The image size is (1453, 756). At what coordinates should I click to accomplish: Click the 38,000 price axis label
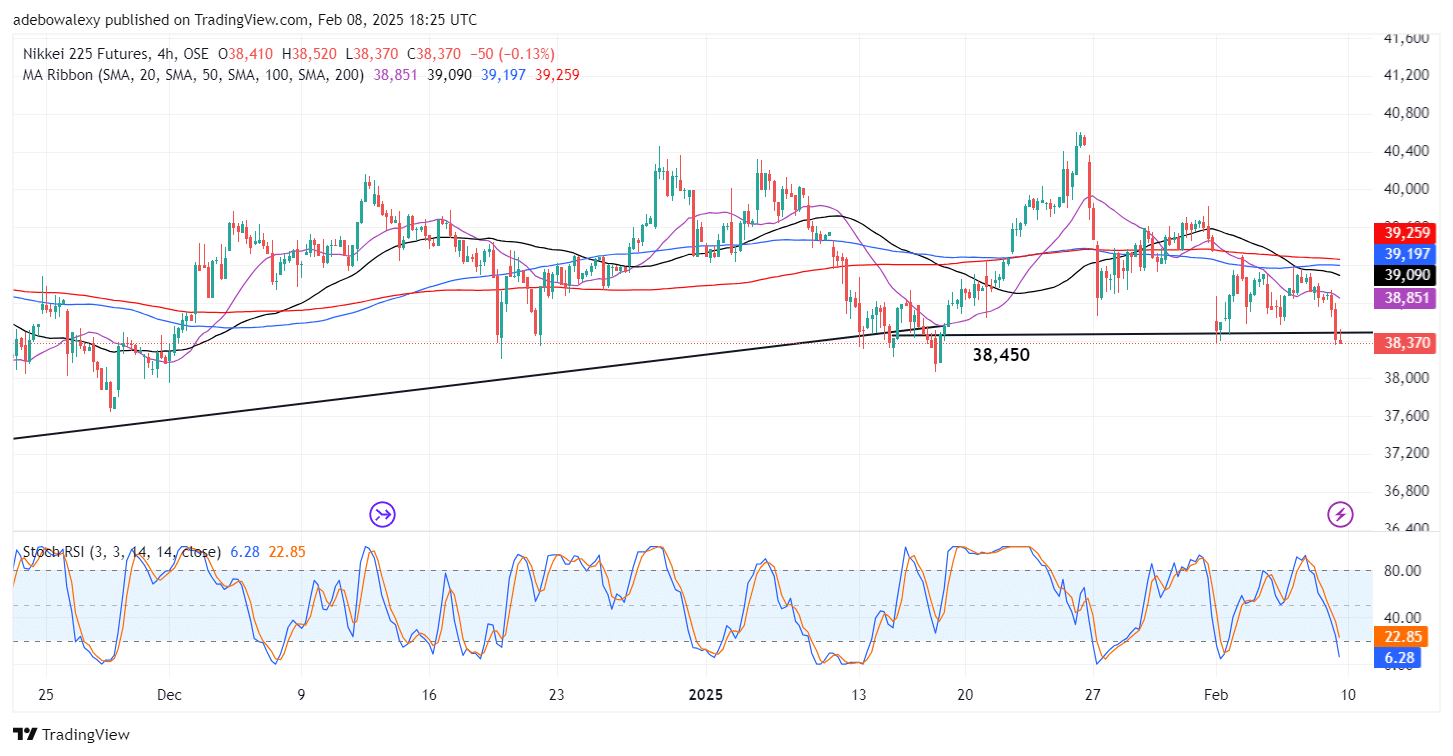pyautogui.click(x=1404, y=378)
